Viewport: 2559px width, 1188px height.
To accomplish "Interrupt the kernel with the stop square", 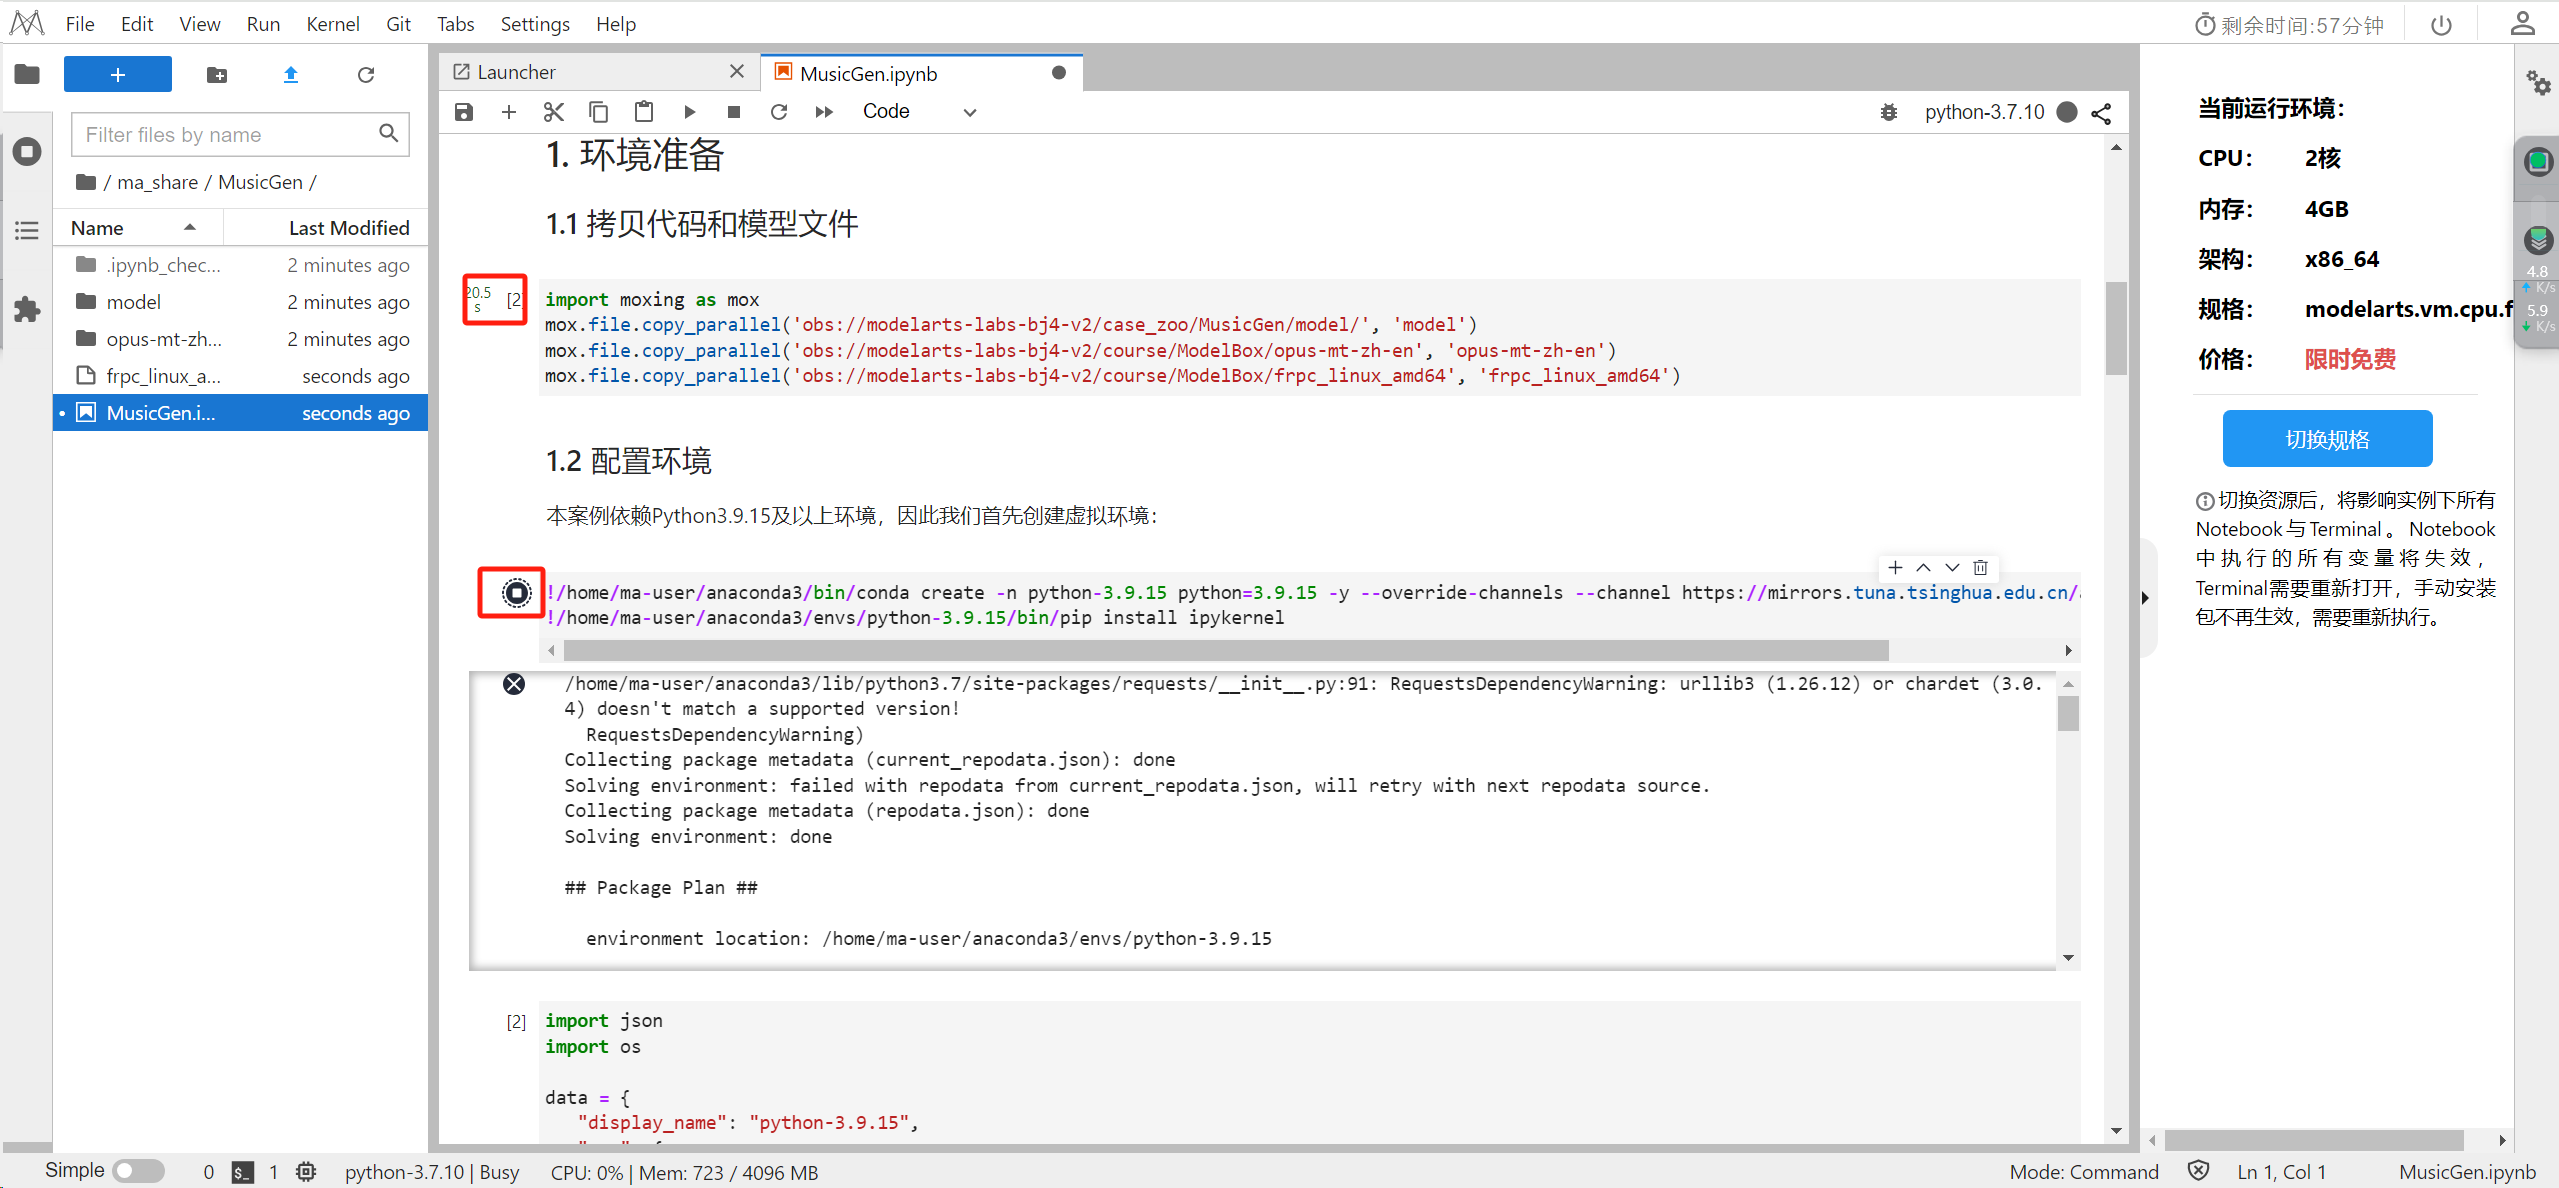I will [x=734, y=112].
